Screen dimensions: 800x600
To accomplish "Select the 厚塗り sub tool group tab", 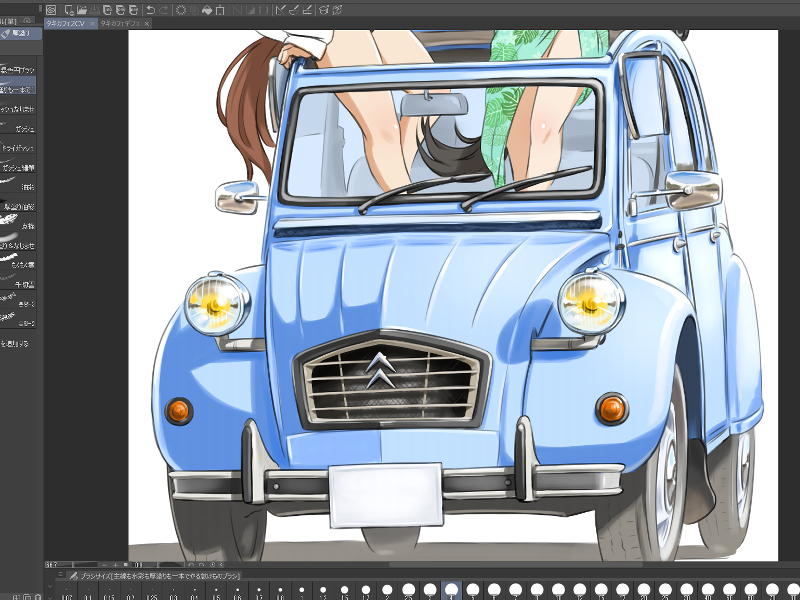I will tap(19, 33).
